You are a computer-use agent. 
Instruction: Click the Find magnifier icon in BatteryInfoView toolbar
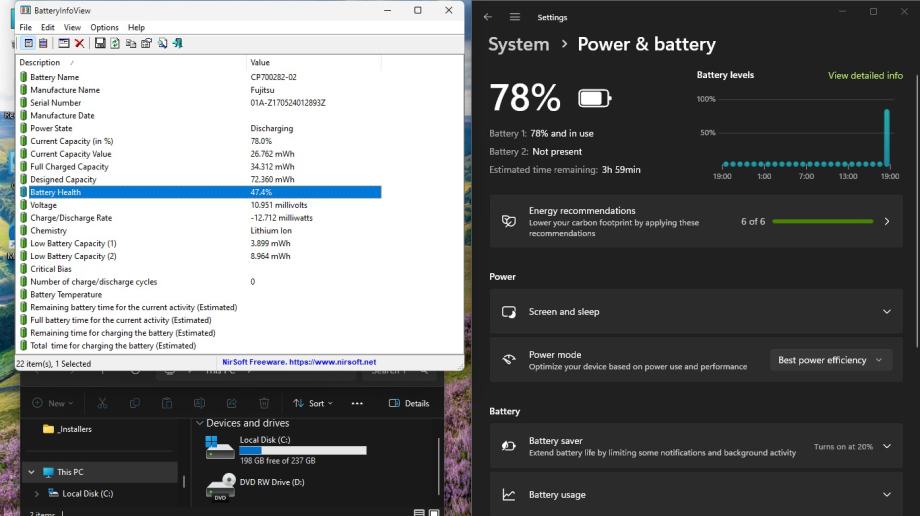click(162, 43)
